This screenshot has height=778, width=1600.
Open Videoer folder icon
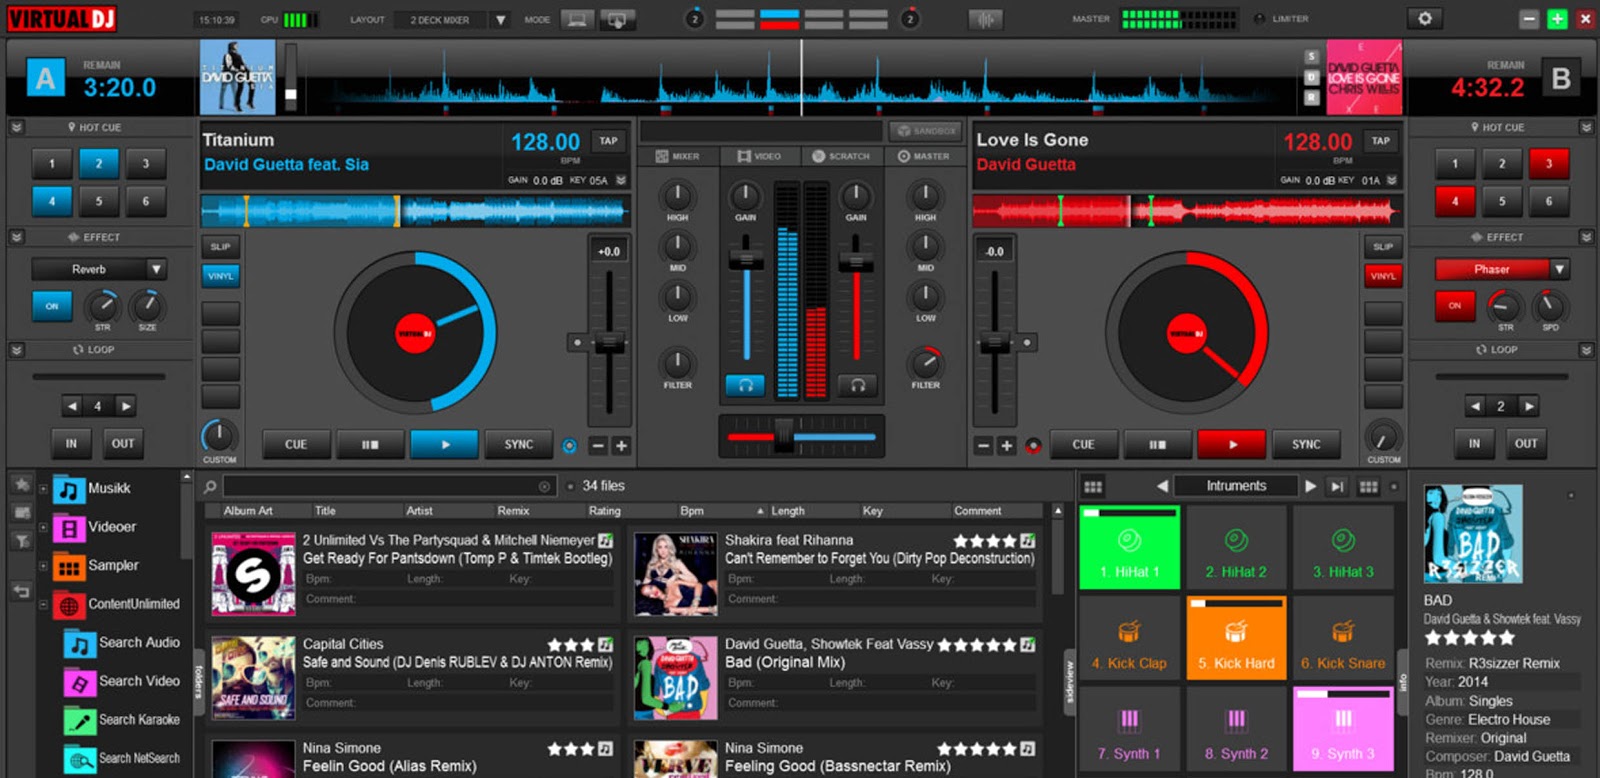(x=69, y=527)
